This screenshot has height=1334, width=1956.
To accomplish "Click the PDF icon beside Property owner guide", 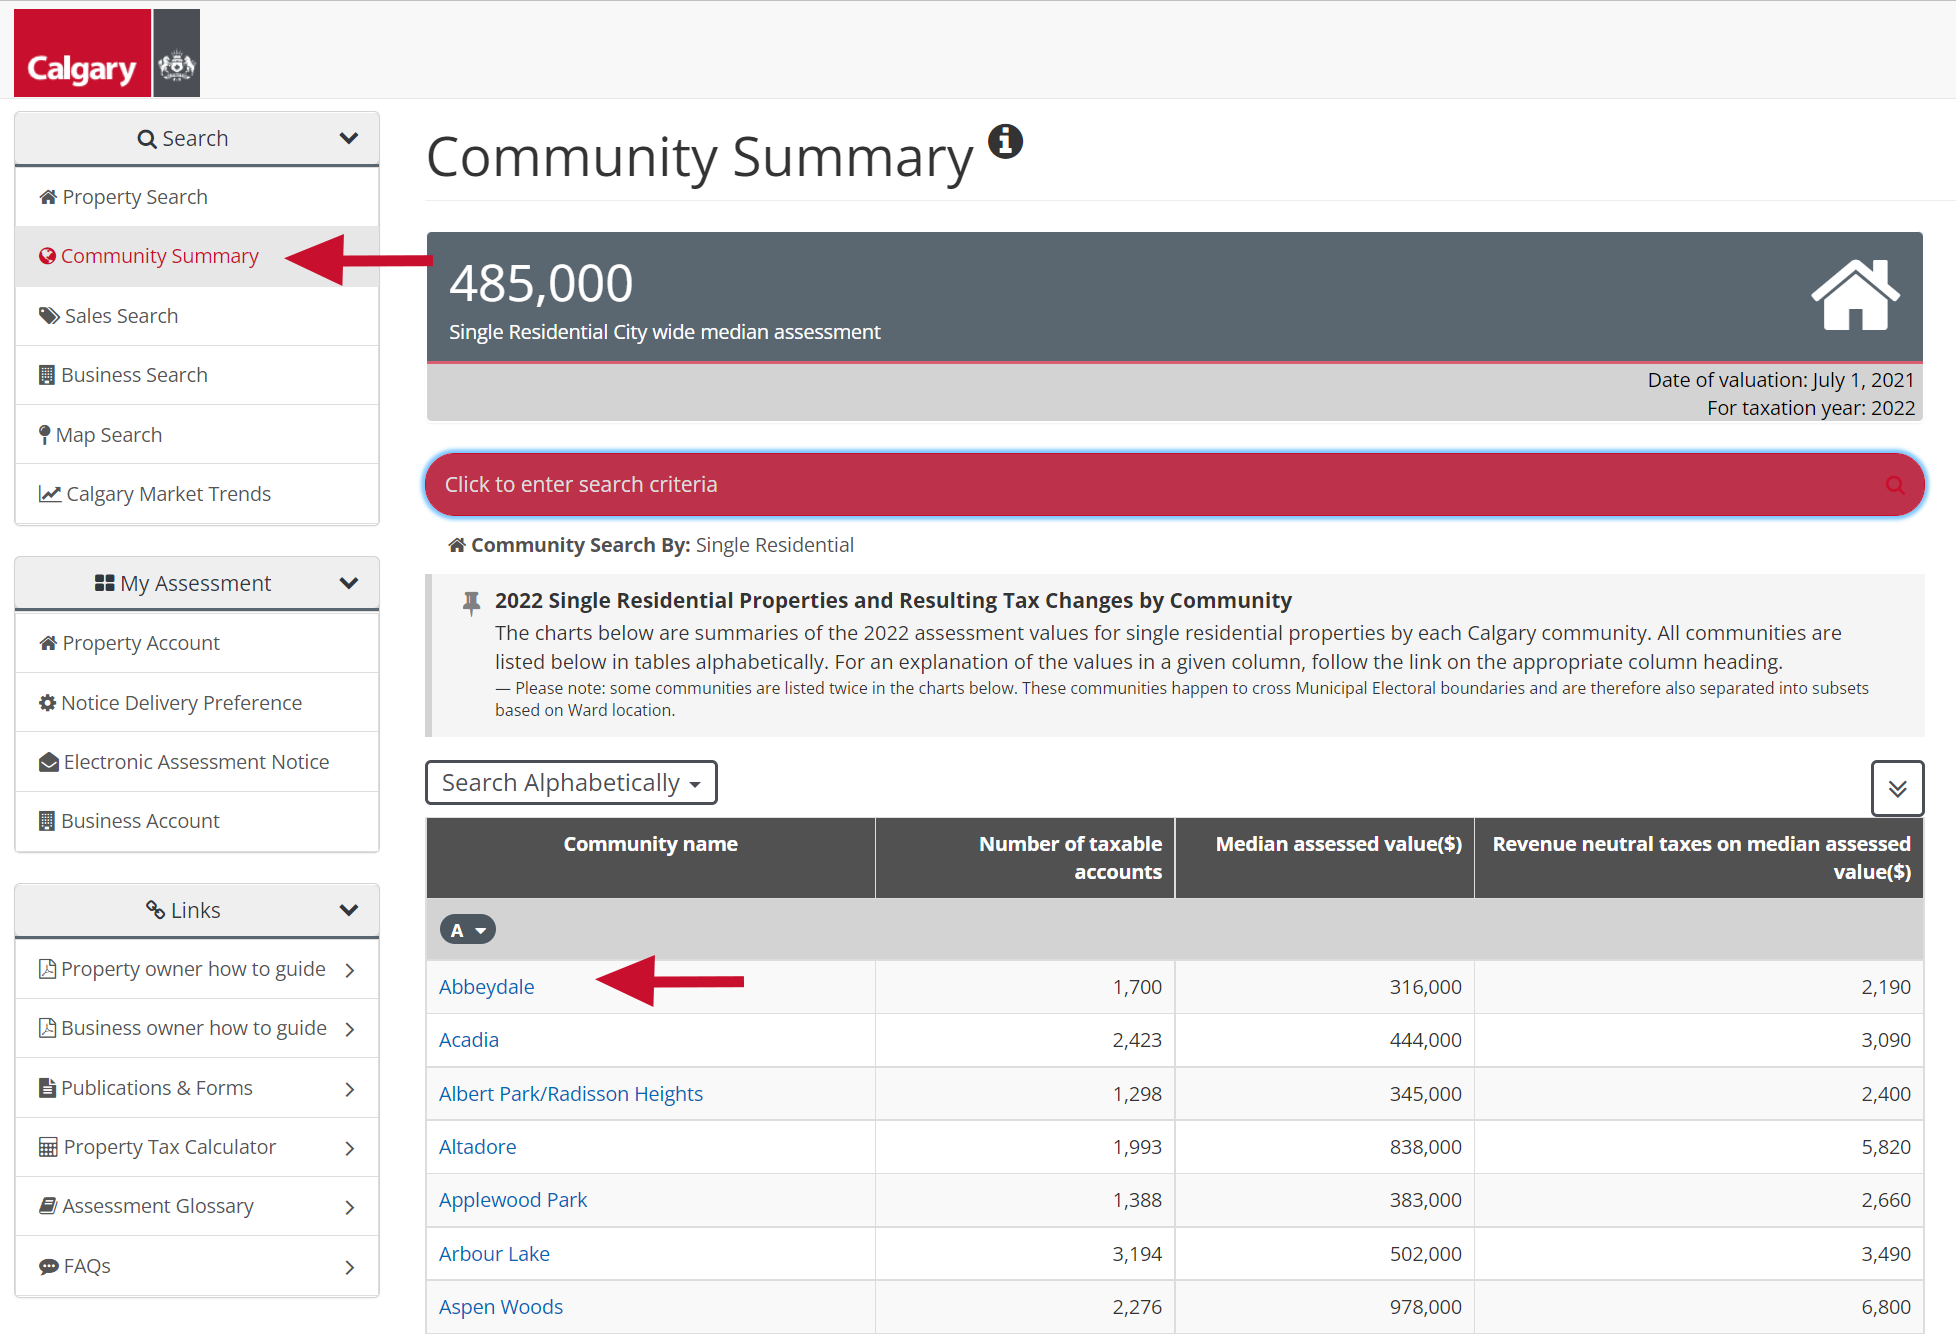I will [47, 969].
